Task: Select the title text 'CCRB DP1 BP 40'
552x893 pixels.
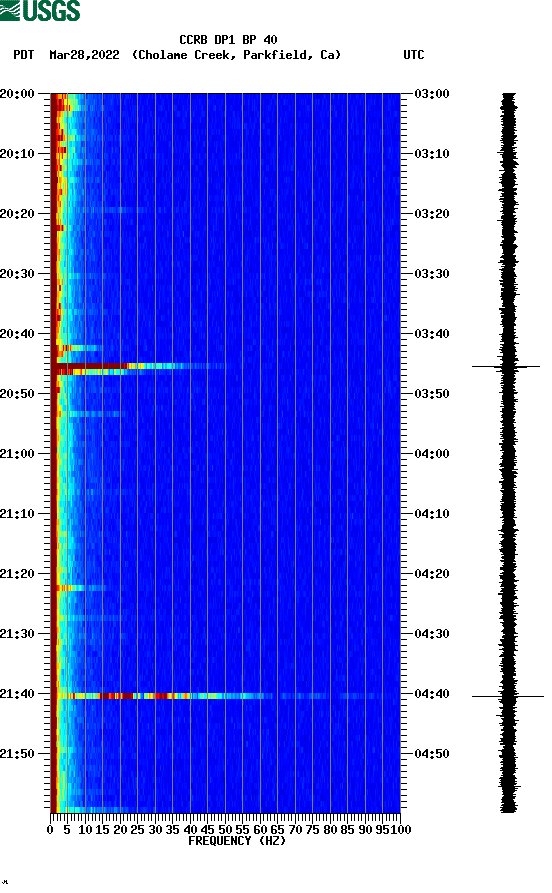Action: 228,40
